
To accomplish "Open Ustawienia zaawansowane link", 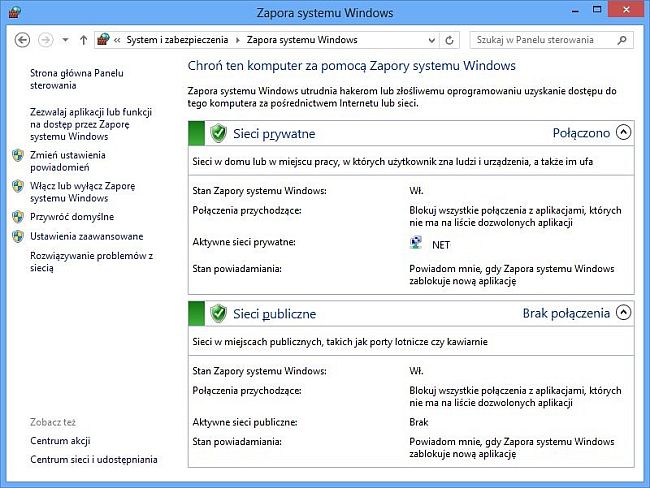I will pos(87,236).
